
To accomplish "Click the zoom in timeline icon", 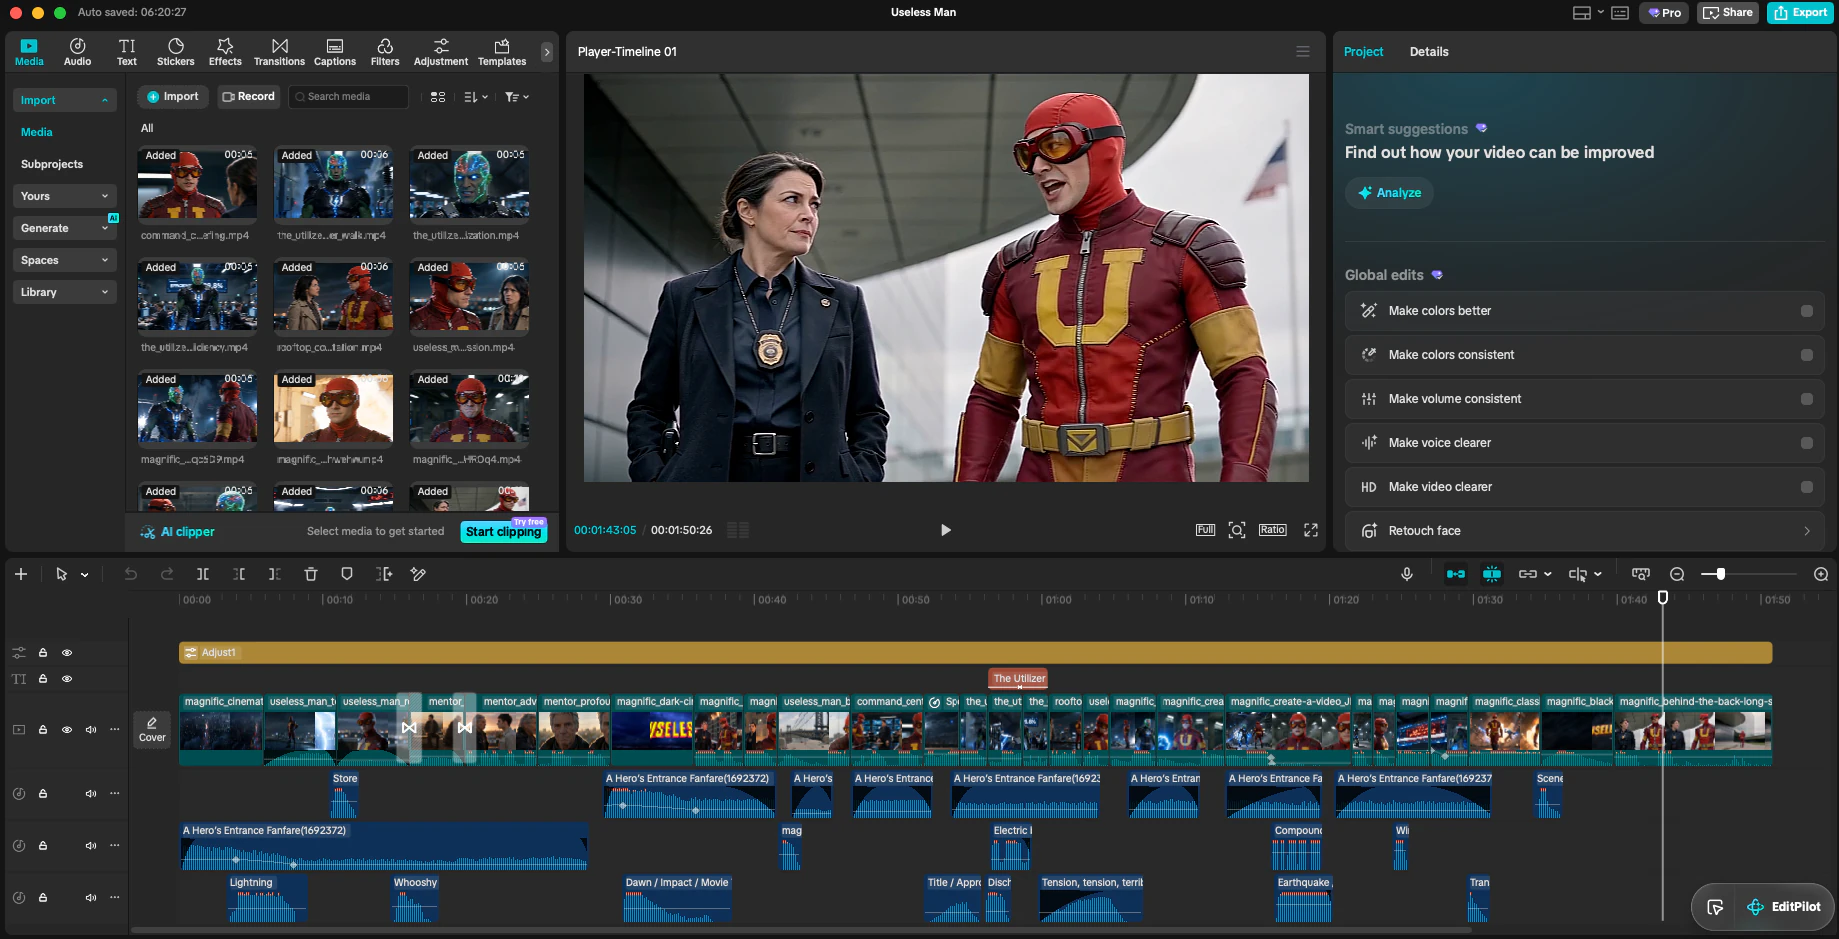I will point(1821,574).
